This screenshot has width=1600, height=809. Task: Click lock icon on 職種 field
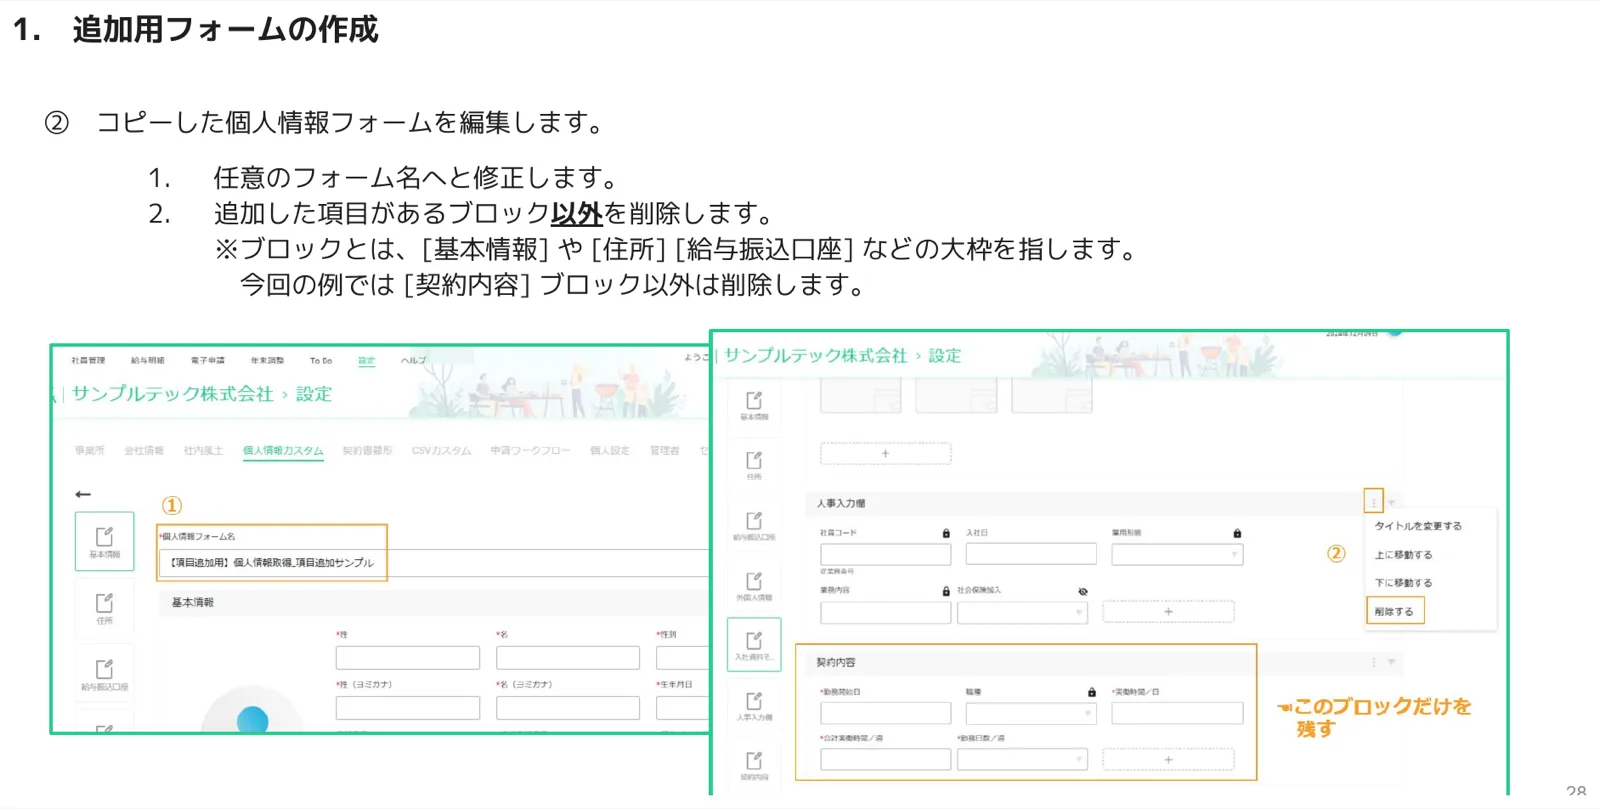[1092, 692]
